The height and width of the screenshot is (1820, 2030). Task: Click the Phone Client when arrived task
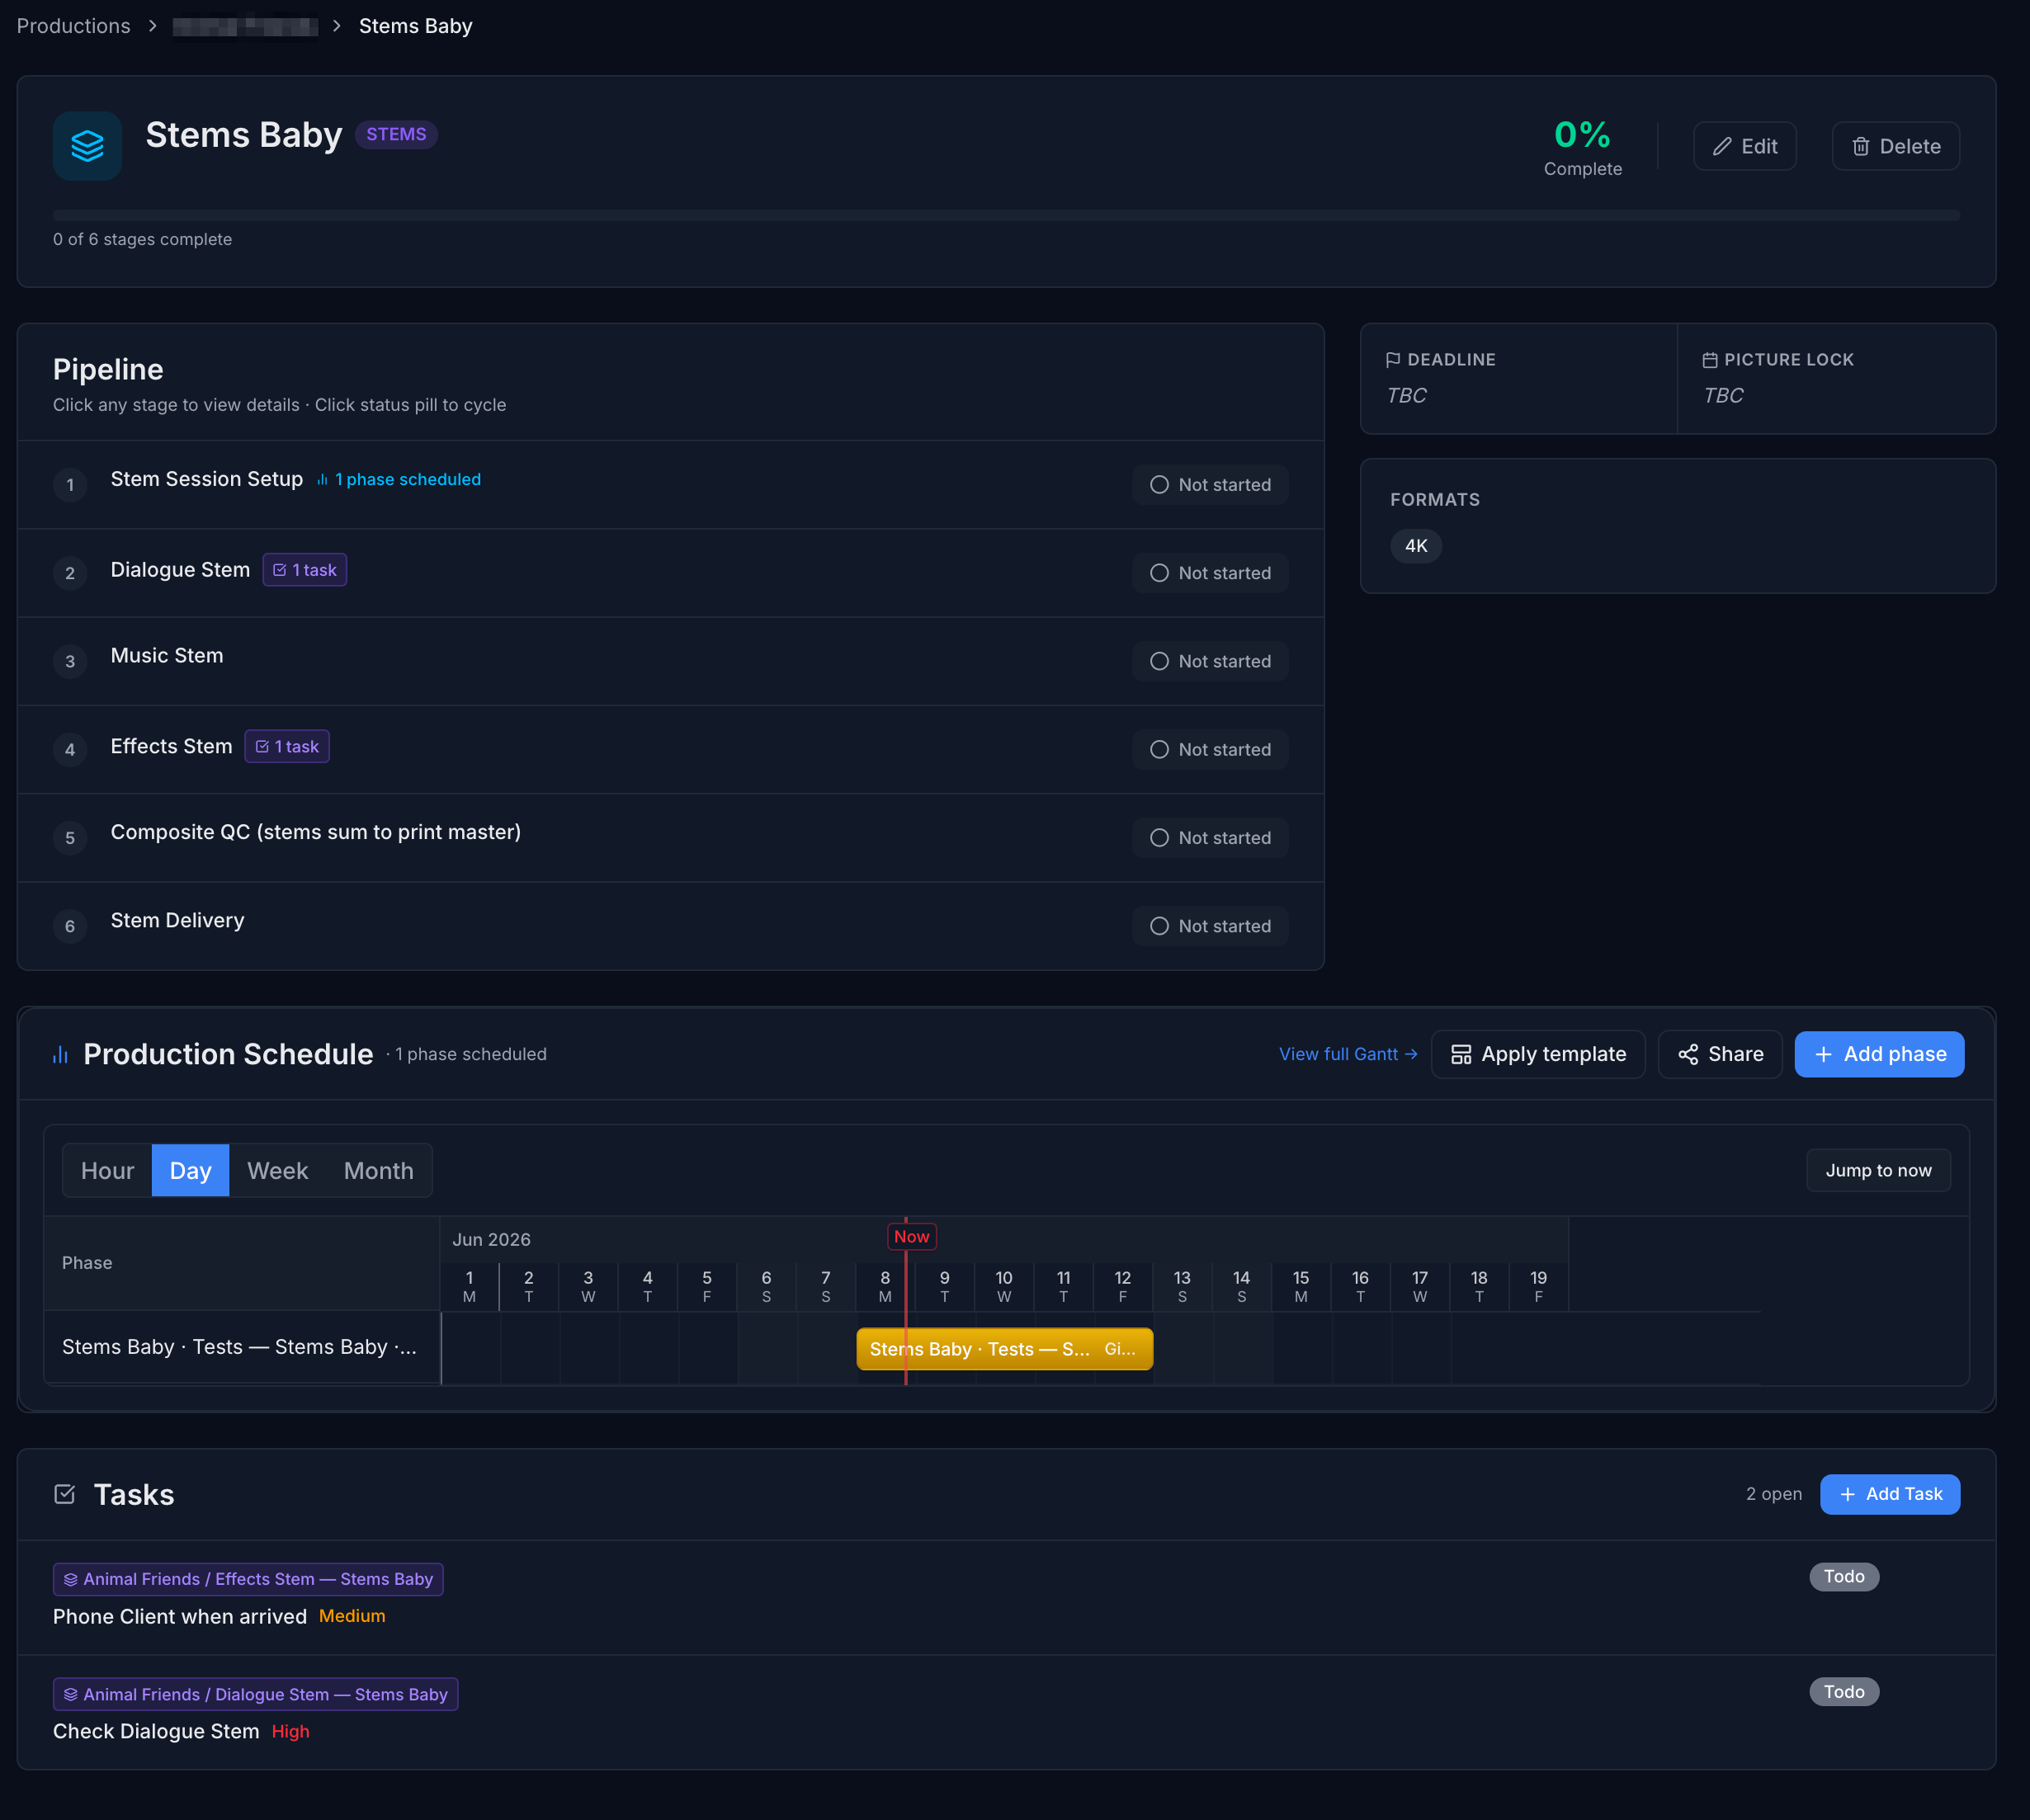coord(180,1616)
